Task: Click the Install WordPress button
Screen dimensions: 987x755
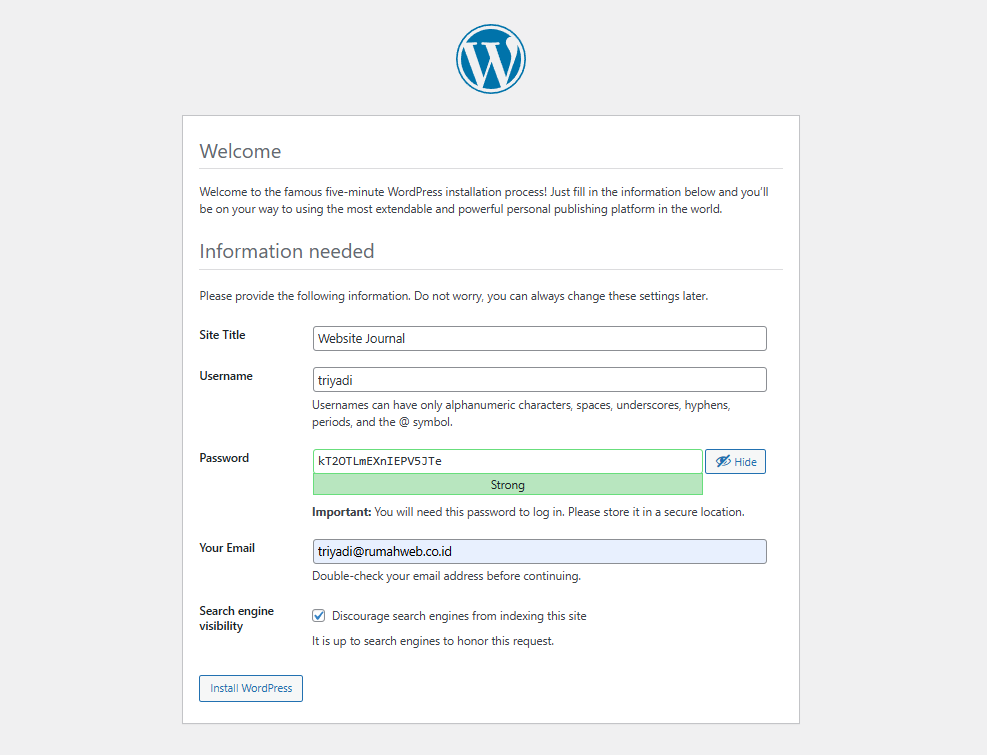Action: [251, 688]
